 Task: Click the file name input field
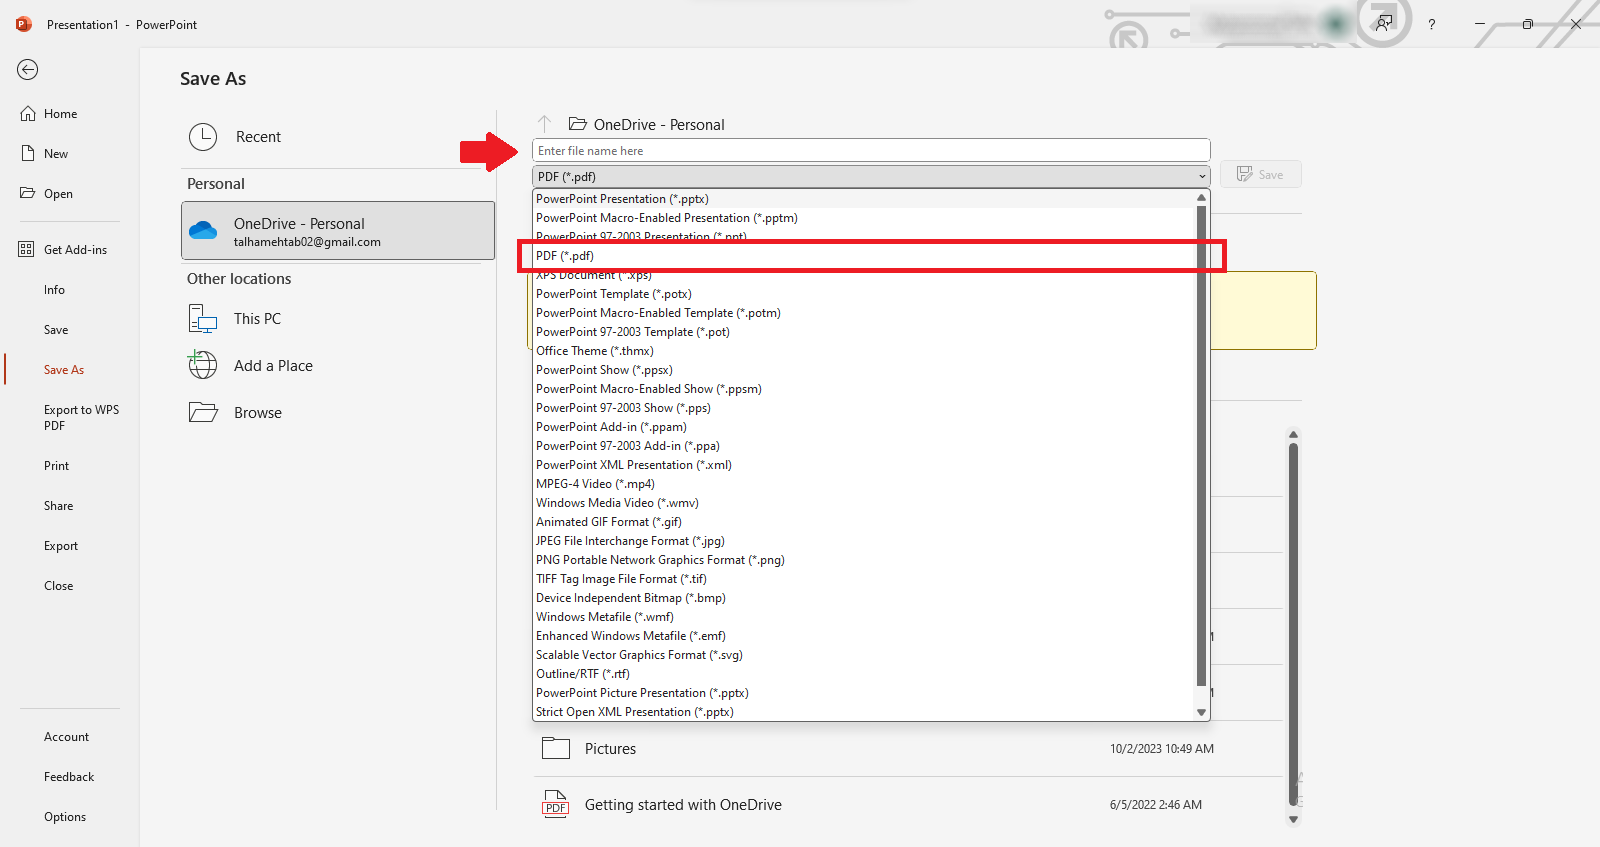(871, 151)
